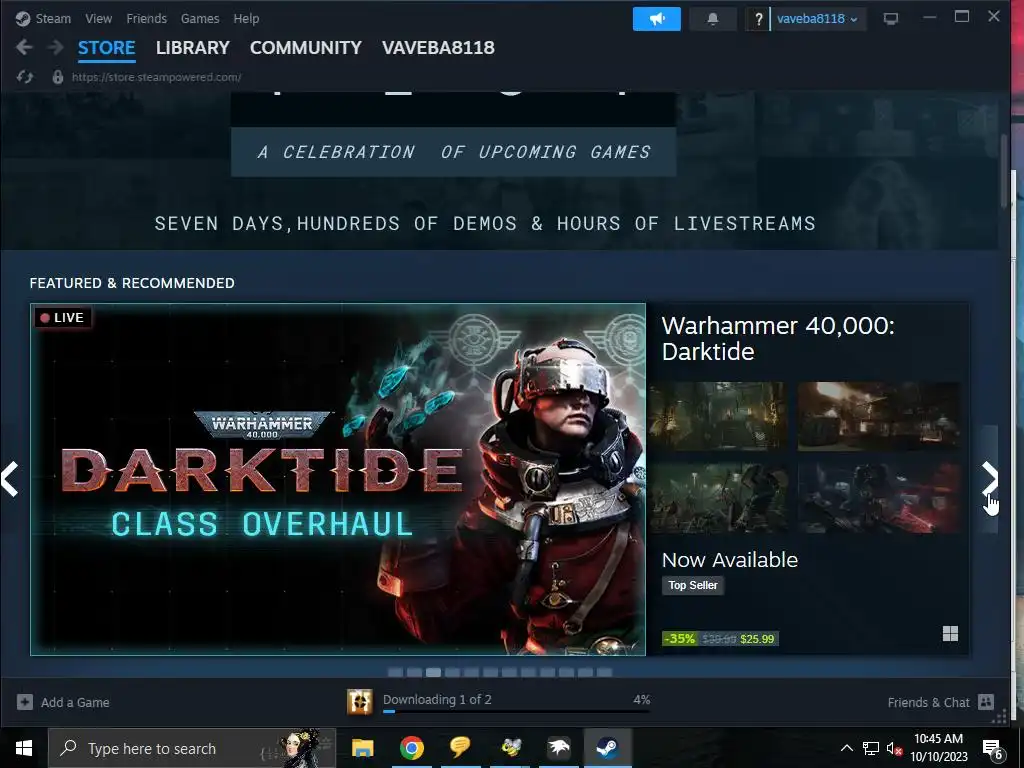Open the View menu
The height and width of the screenshot is (768, 1024).
point(99,19)
